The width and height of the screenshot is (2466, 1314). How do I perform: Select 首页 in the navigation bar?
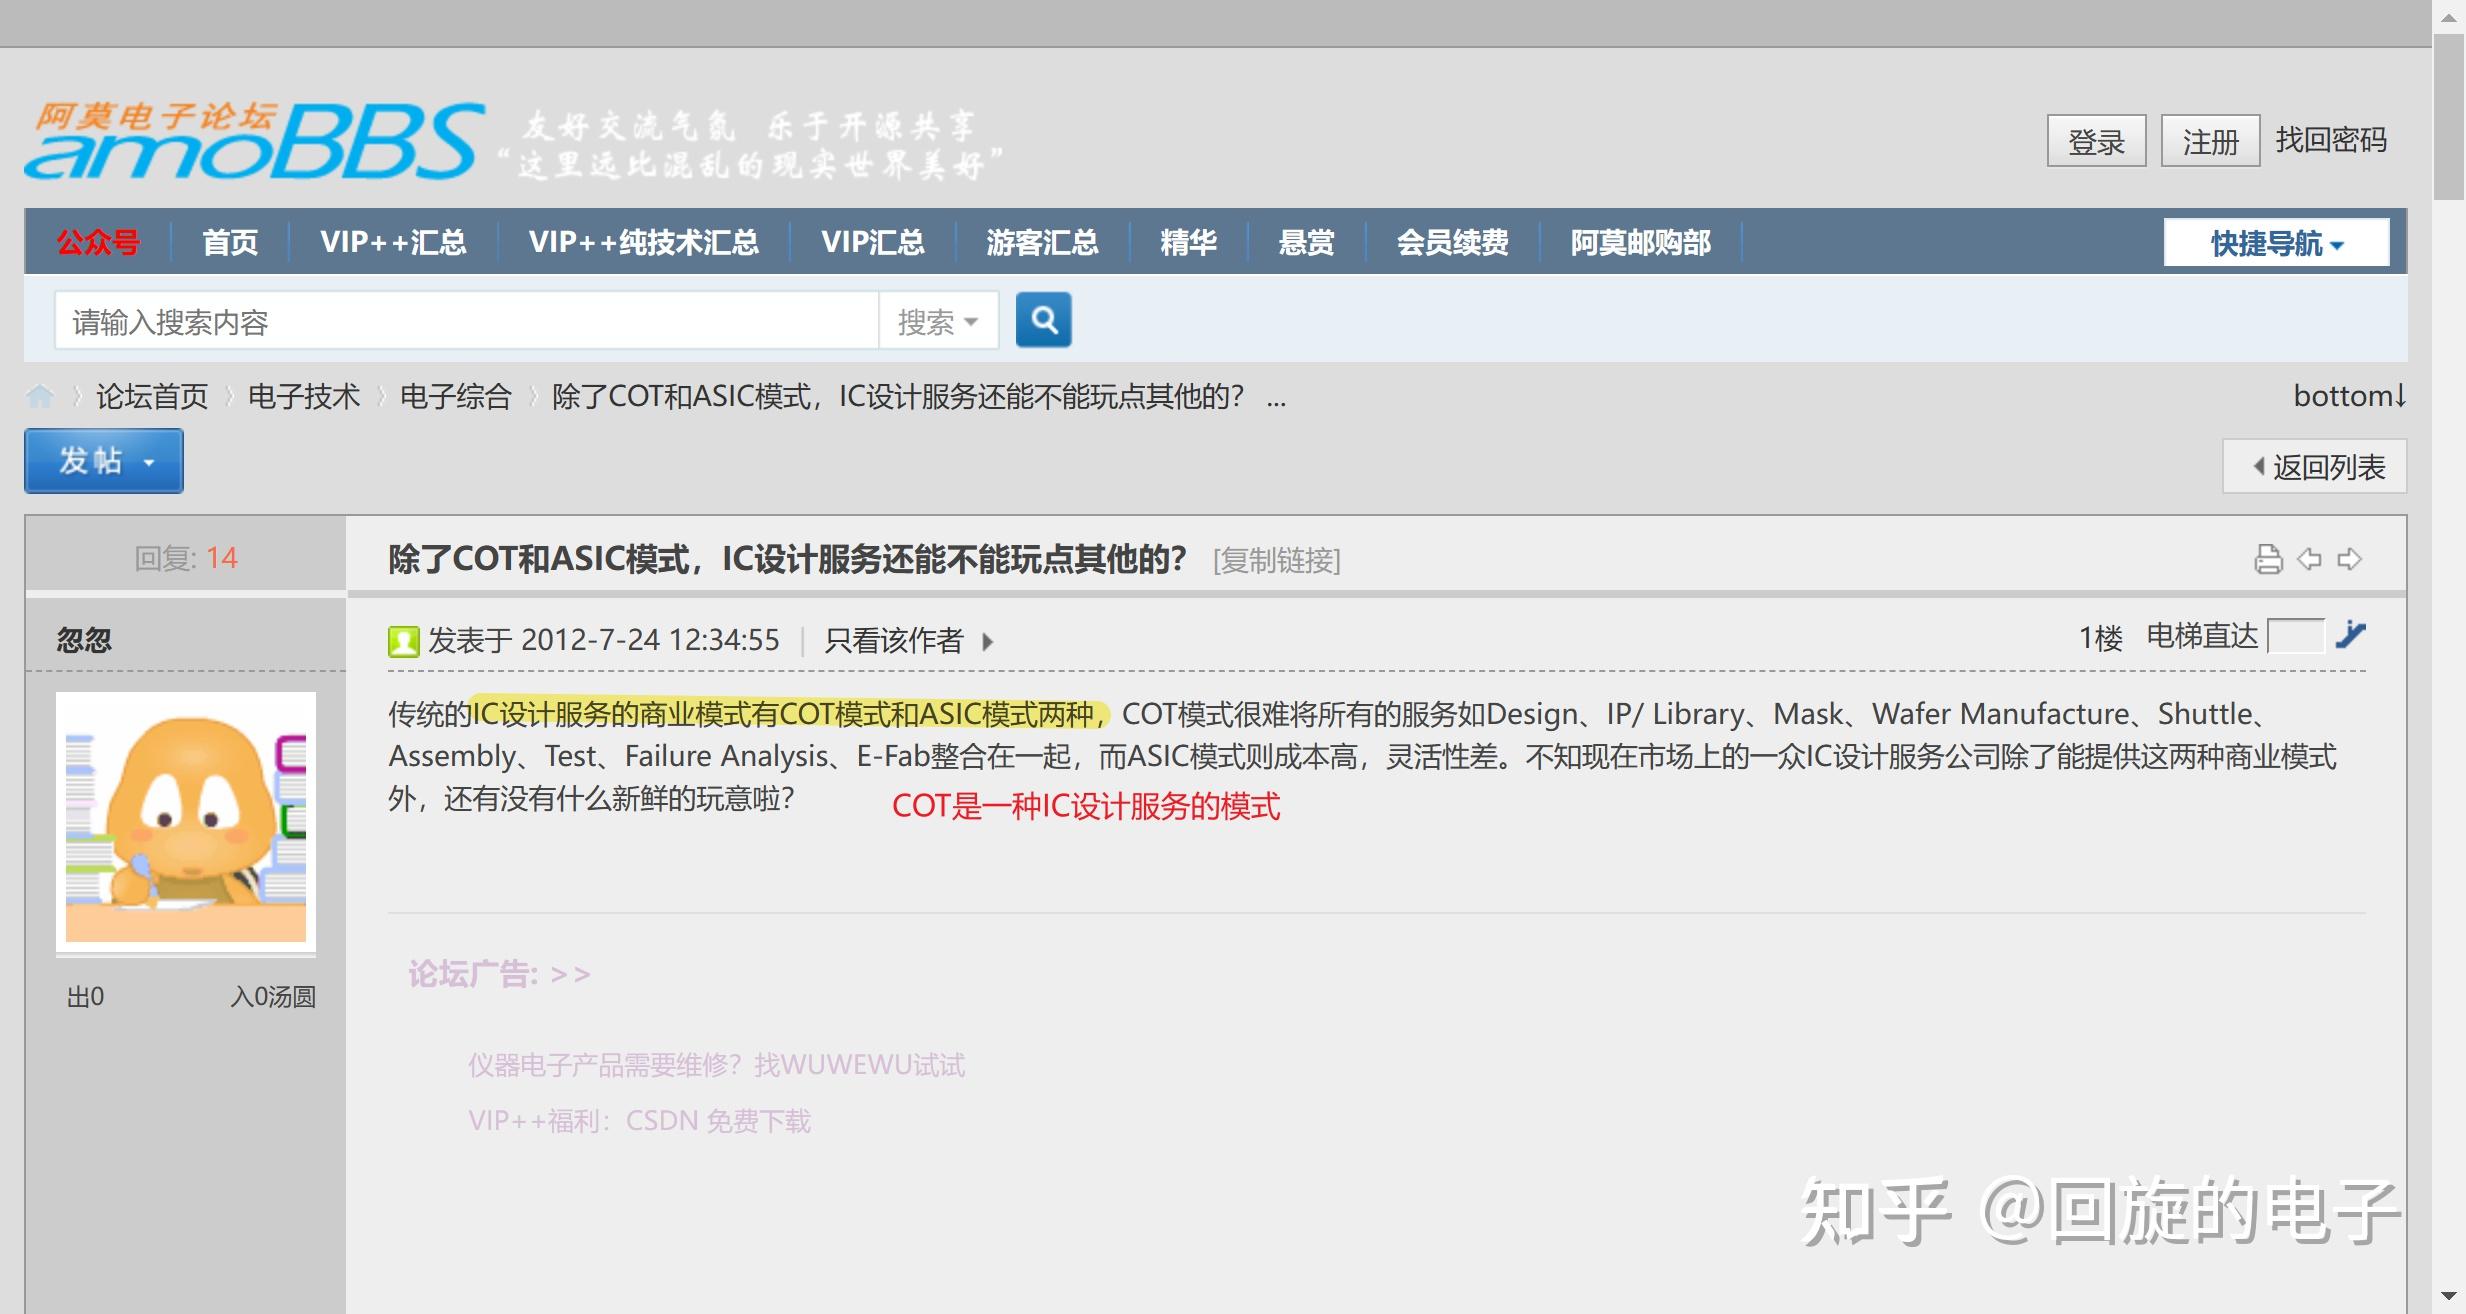click(x=230, y=242)
